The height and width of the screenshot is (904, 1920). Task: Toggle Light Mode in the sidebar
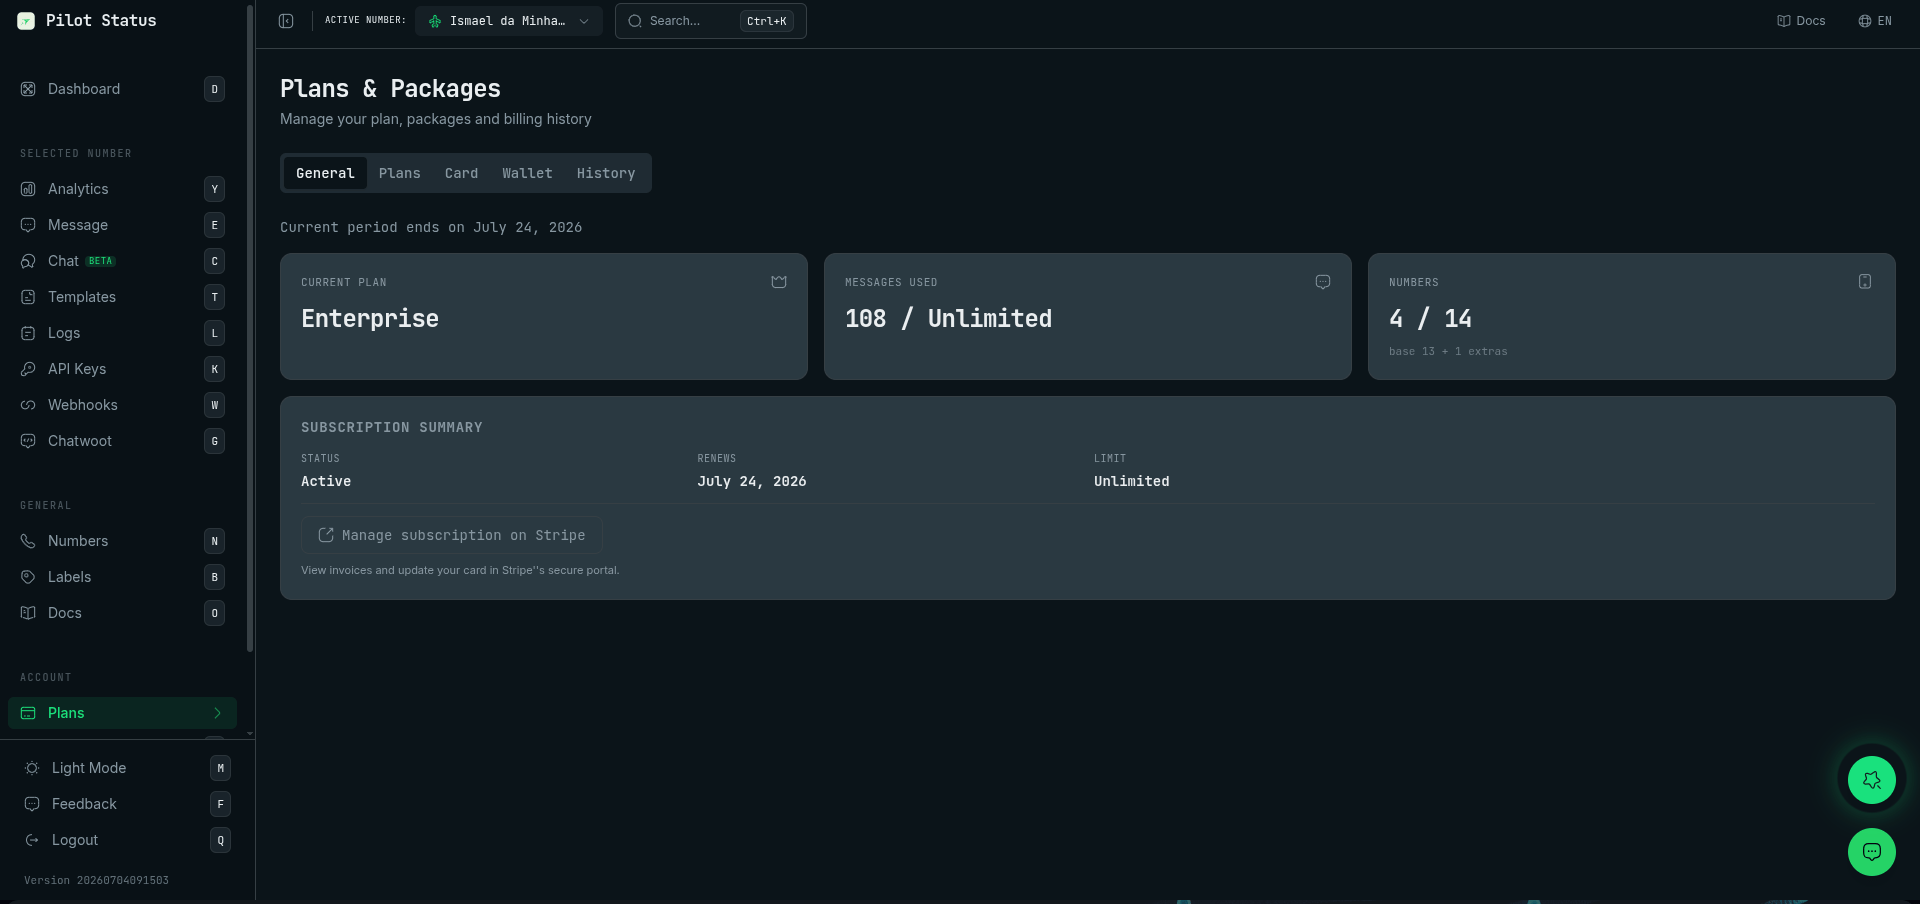pos(128,768)
